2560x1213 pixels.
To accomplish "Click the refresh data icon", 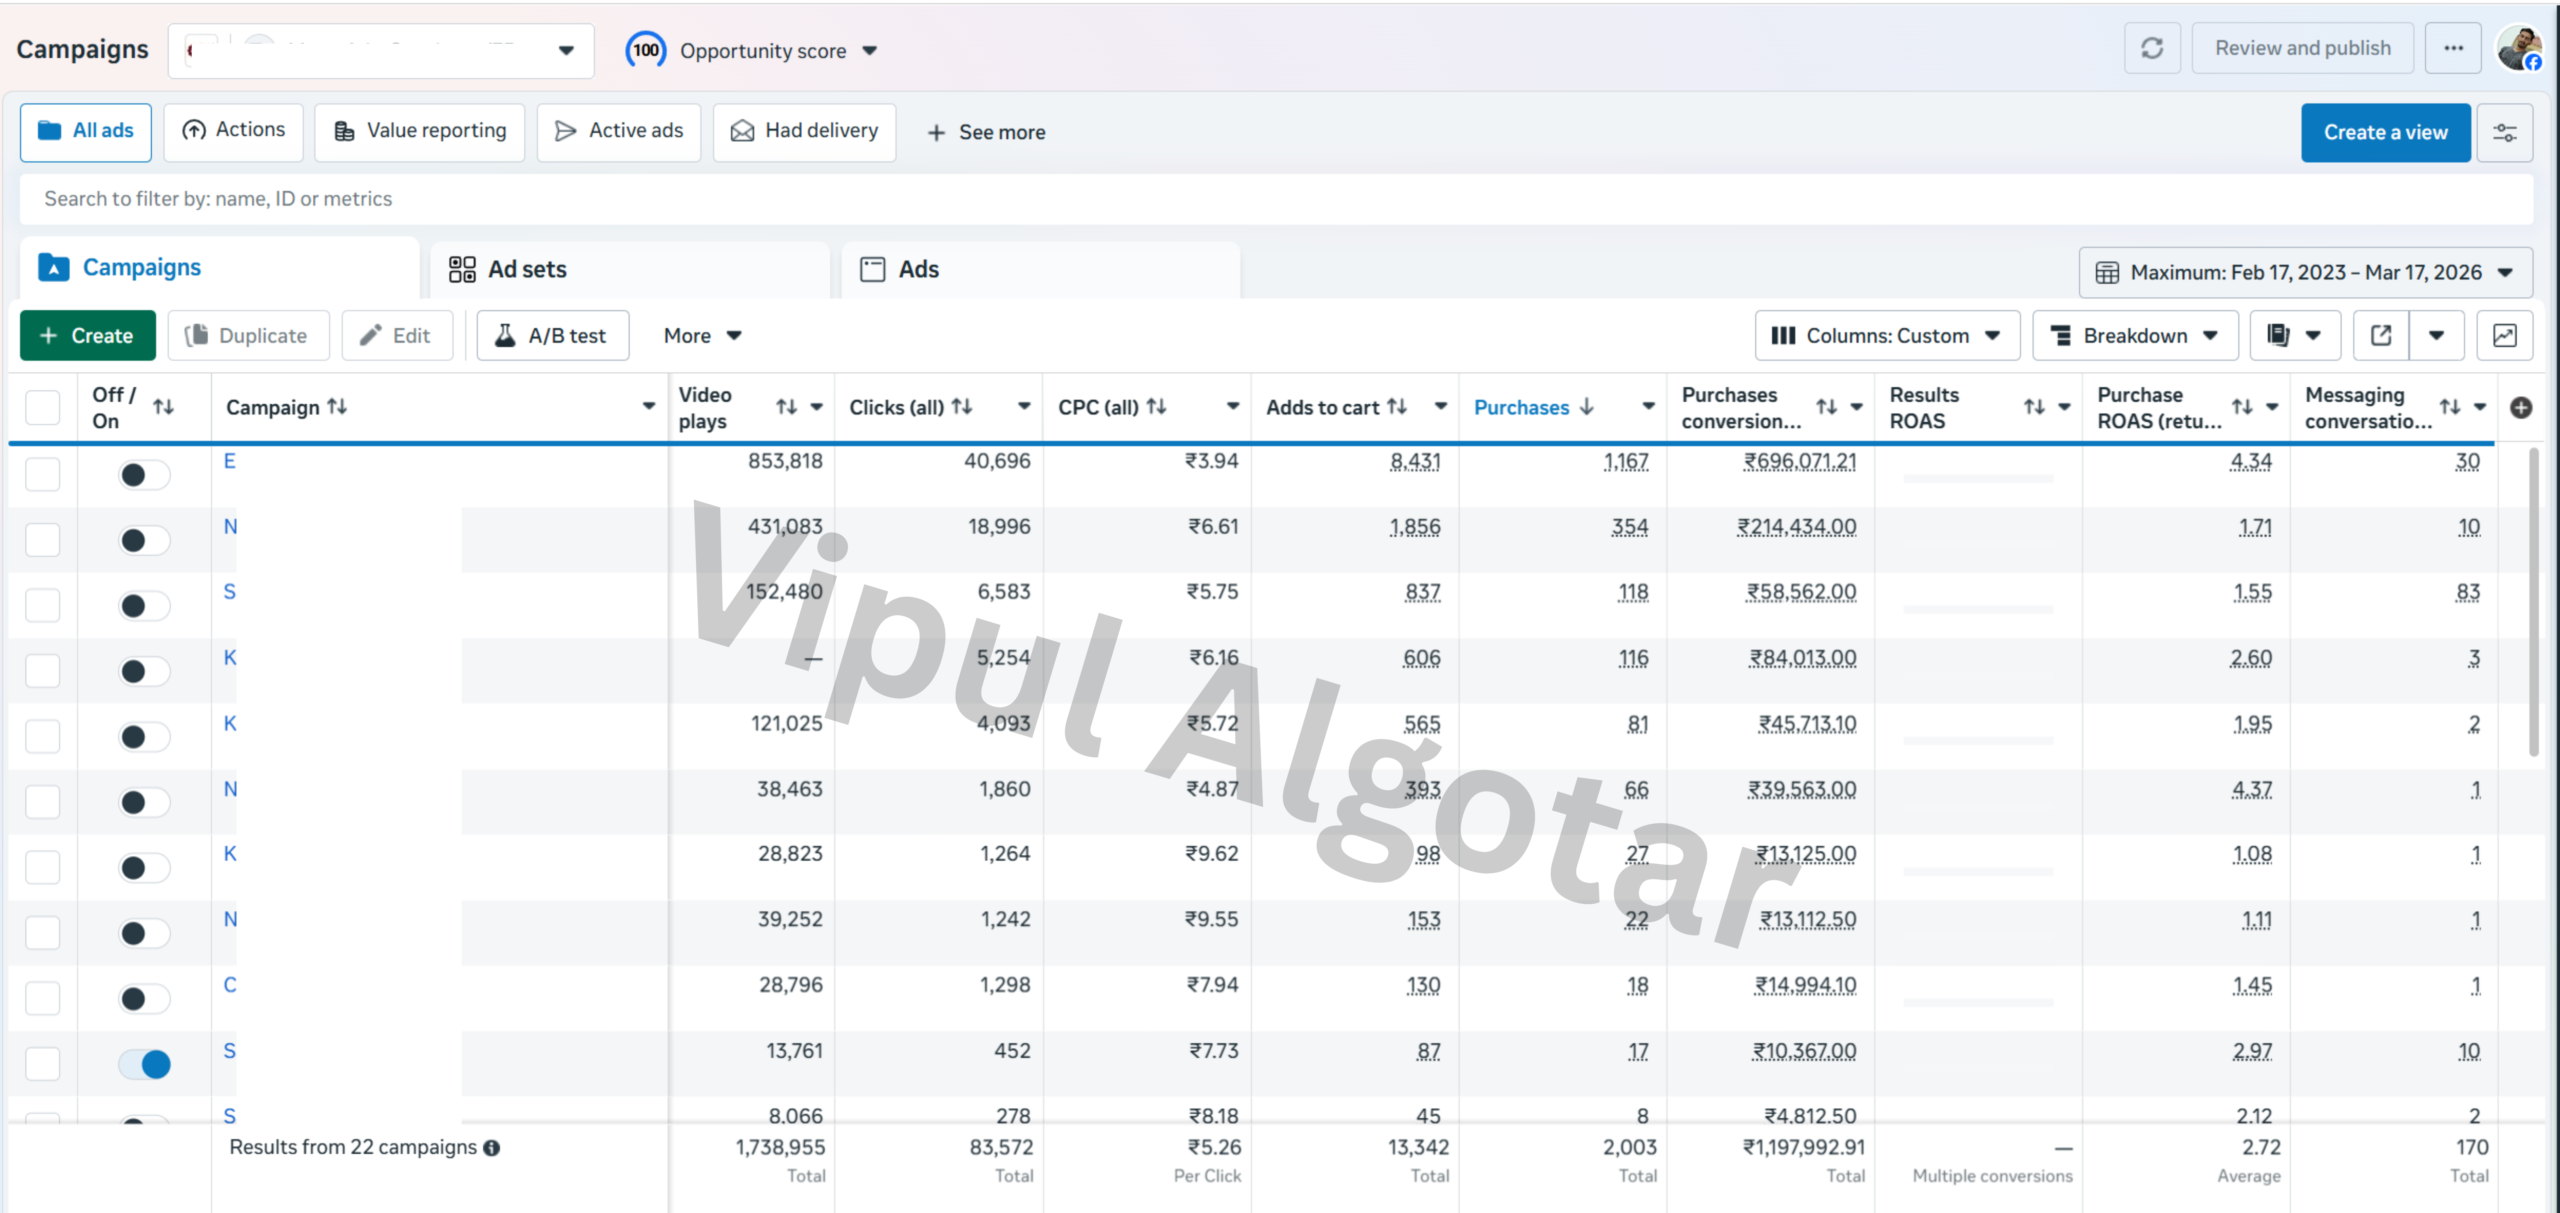I will (2152, 47).
